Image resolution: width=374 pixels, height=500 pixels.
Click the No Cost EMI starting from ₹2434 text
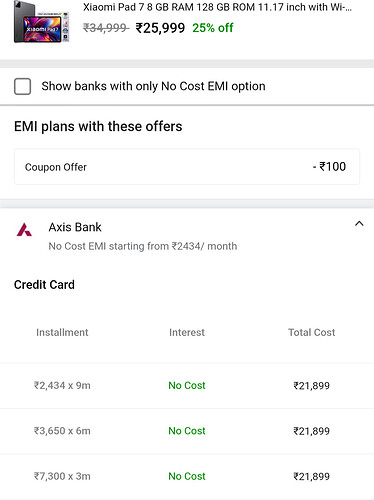pyautogui.click(x=143, y=246)
